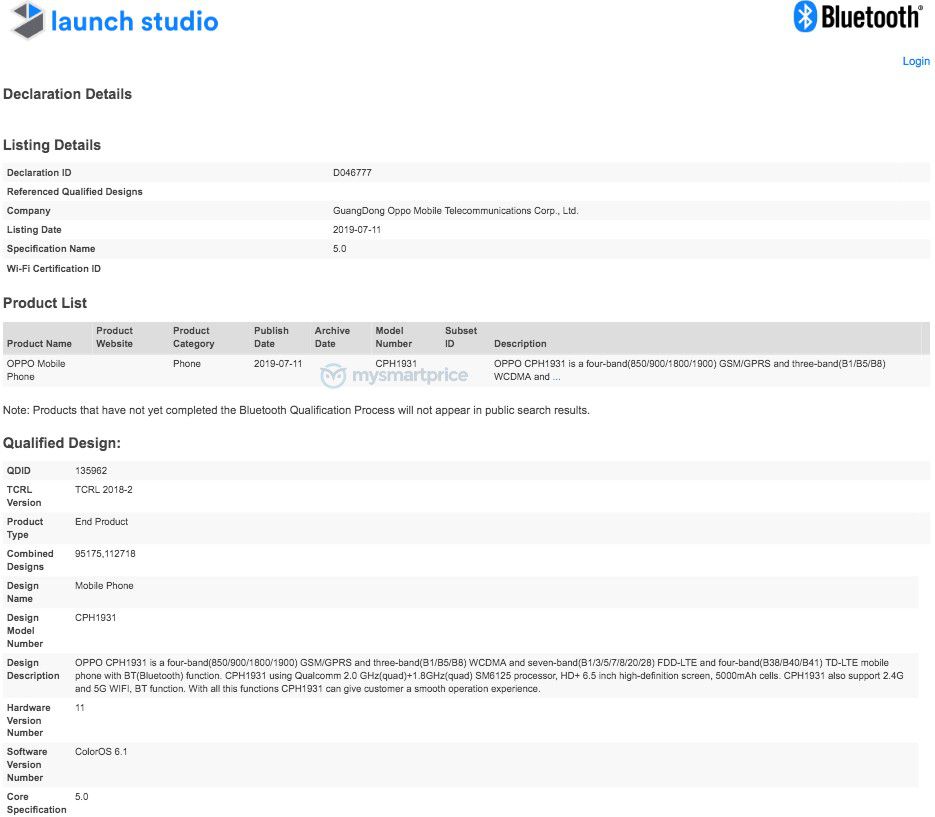Image resolution: width=935 pixels, height=817 pixels.
Task: Select the OPPO Mobile Phone product row name
Action: (36, 370)
